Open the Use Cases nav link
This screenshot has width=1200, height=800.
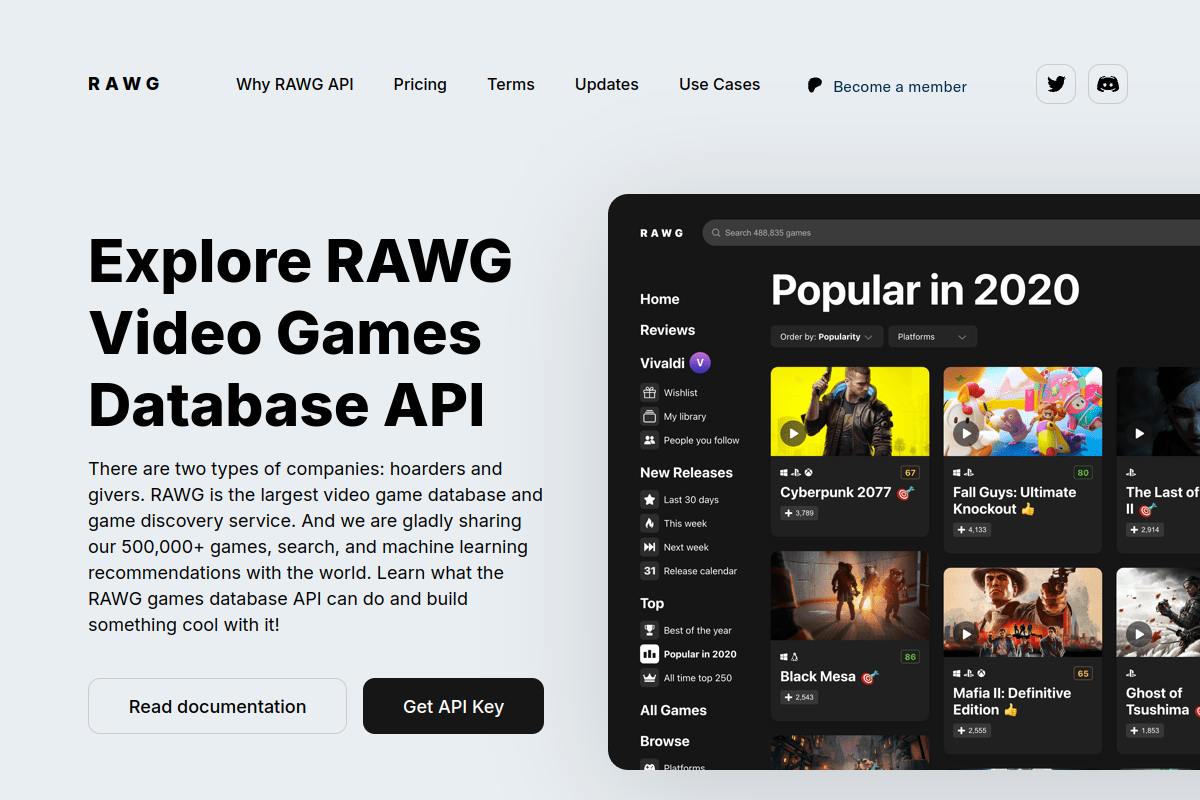[720, 84]
